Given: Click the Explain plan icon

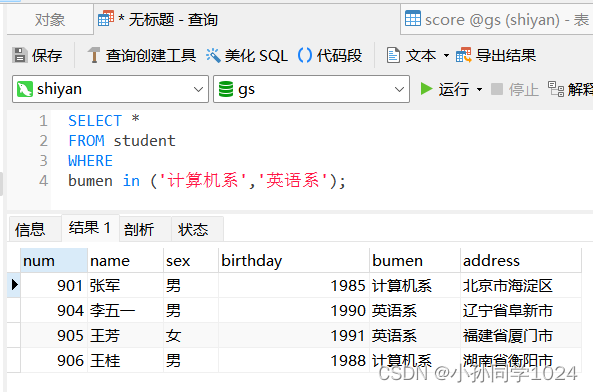Looking at the screenshot, I should click(x=556, y=89).
